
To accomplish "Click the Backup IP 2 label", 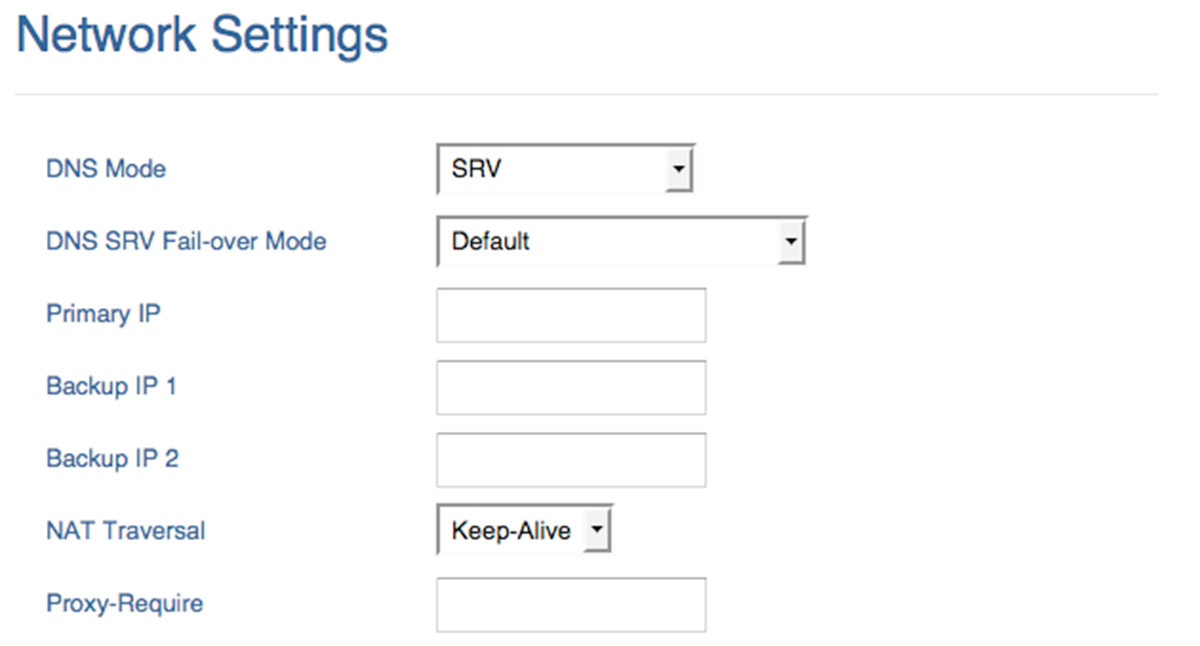I will 112,458.
